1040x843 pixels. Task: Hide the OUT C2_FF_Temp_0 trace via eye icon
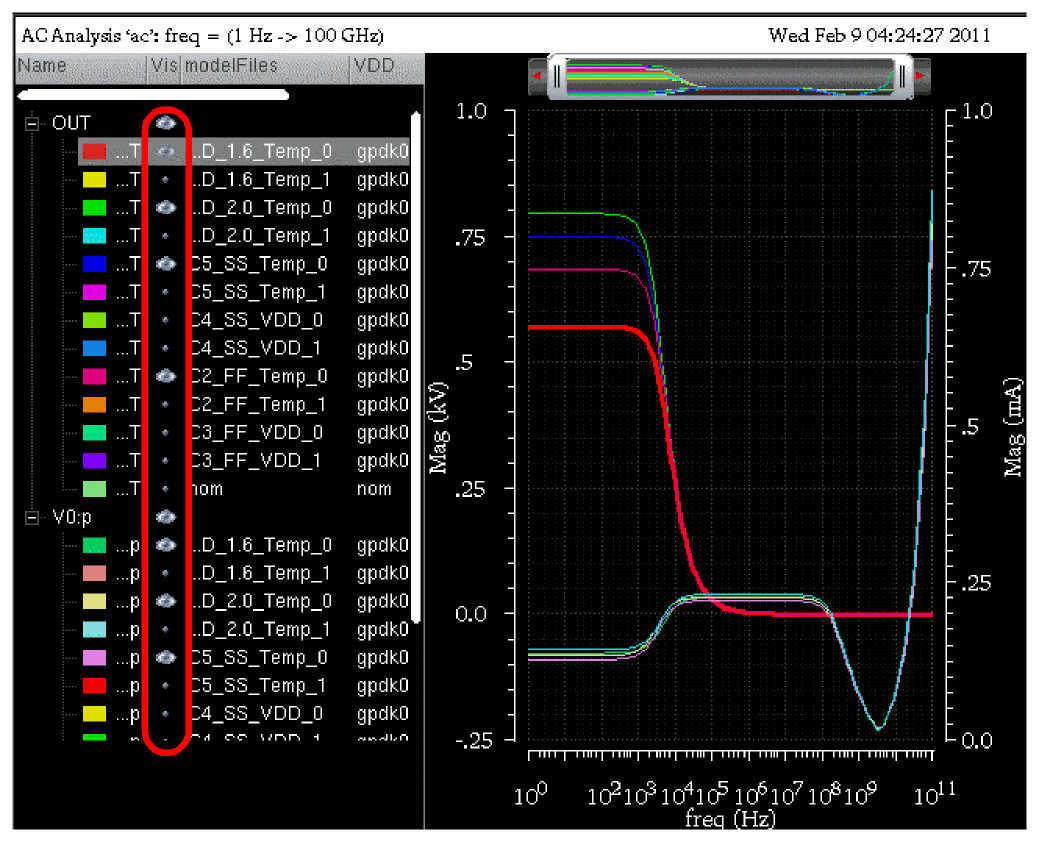(x=166, y=376)
